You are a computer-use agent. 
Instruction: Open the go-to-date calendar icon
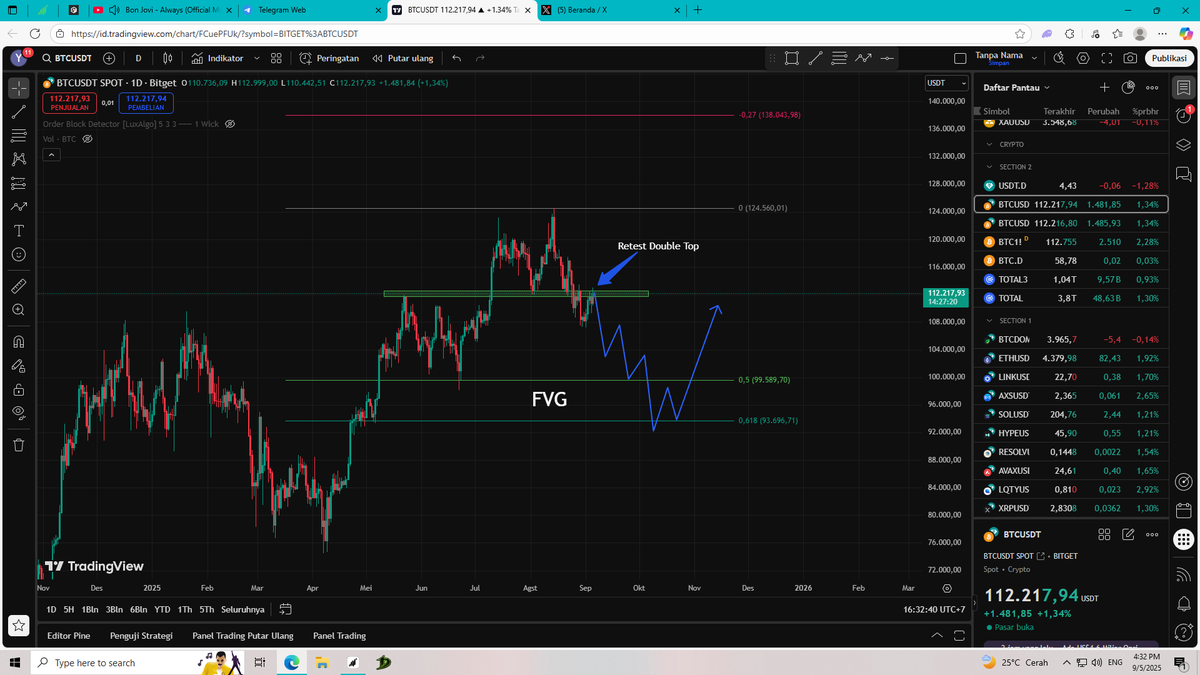(x=285, y=609)
